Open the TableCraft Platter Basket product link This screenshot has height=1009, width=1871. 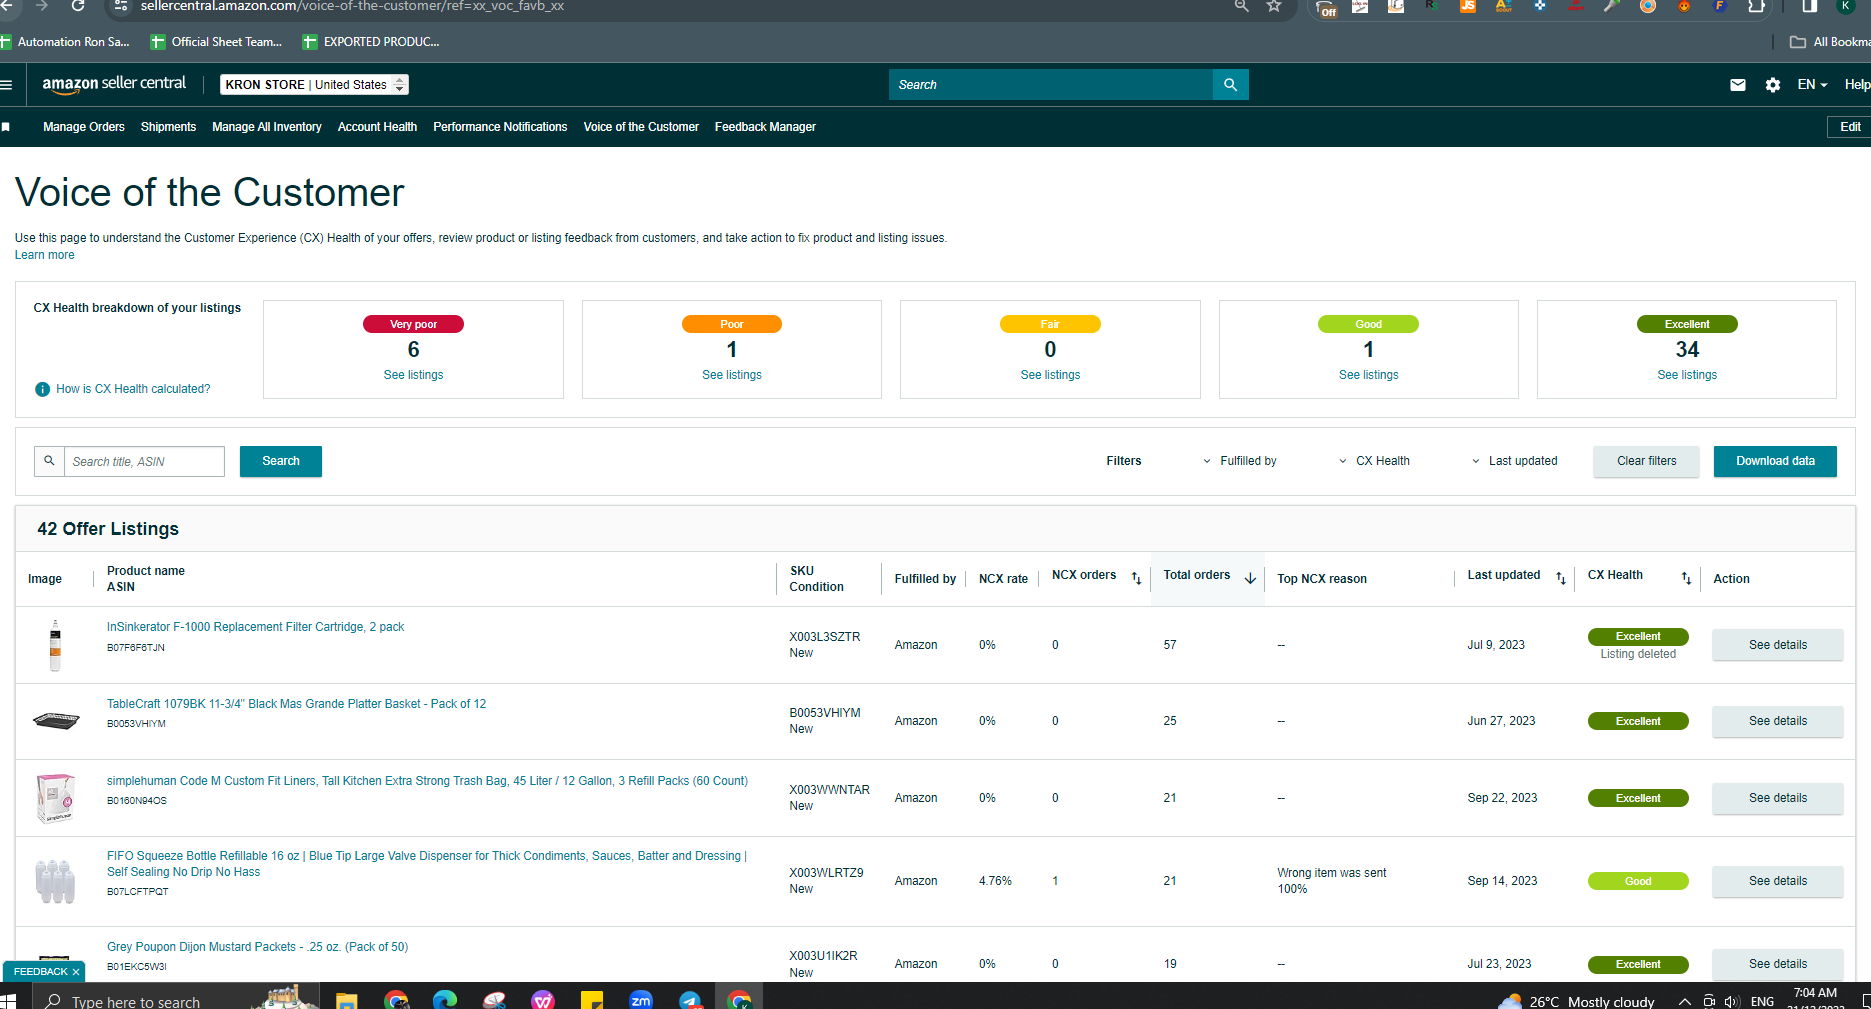click(x=296, y=704)
